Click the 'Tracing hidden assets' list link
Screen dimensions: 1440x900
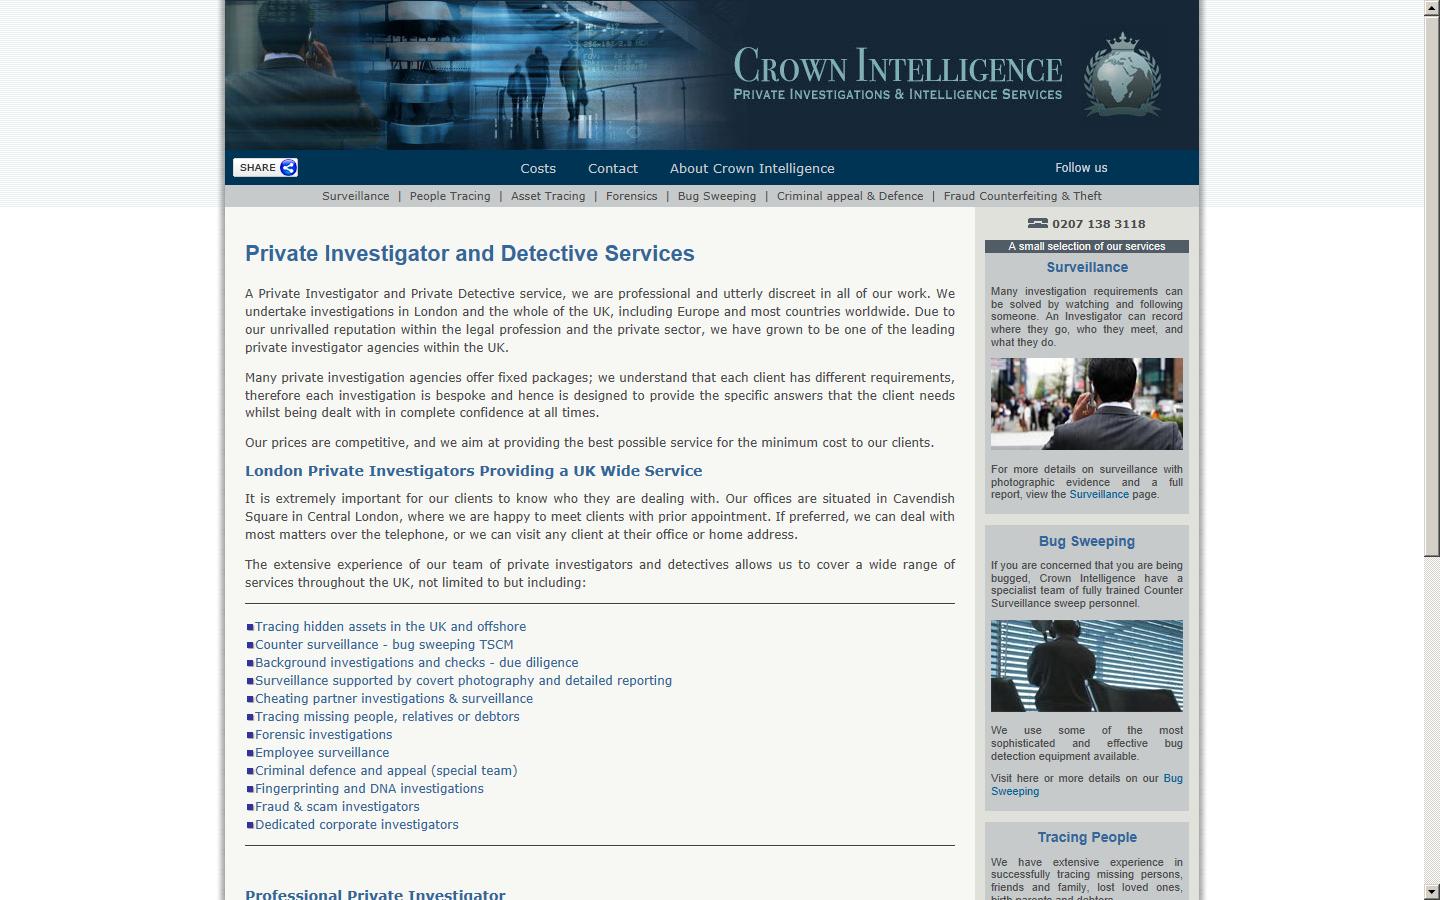pos(391,626)
